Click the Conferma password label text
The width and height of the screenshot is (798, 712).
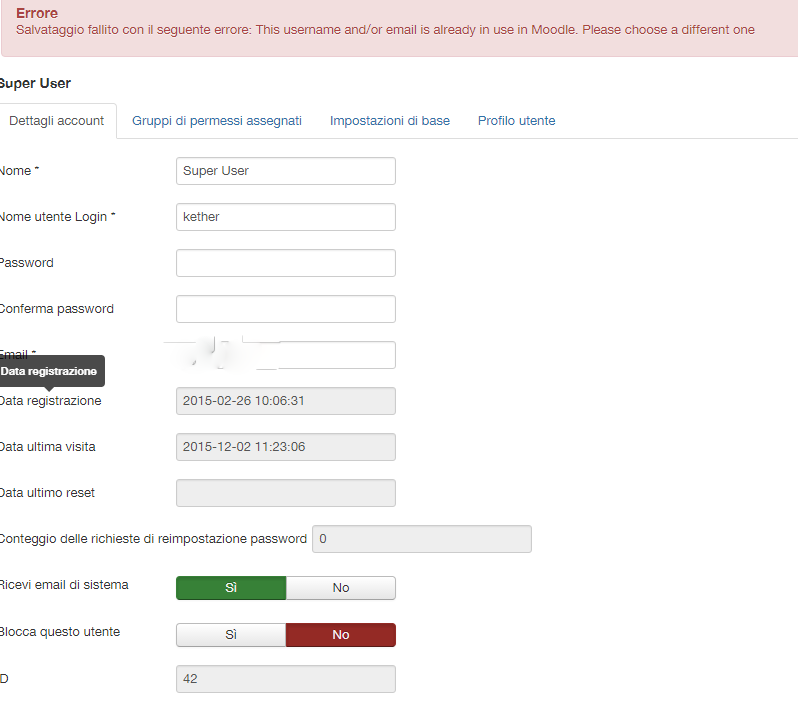coord(56,309)
